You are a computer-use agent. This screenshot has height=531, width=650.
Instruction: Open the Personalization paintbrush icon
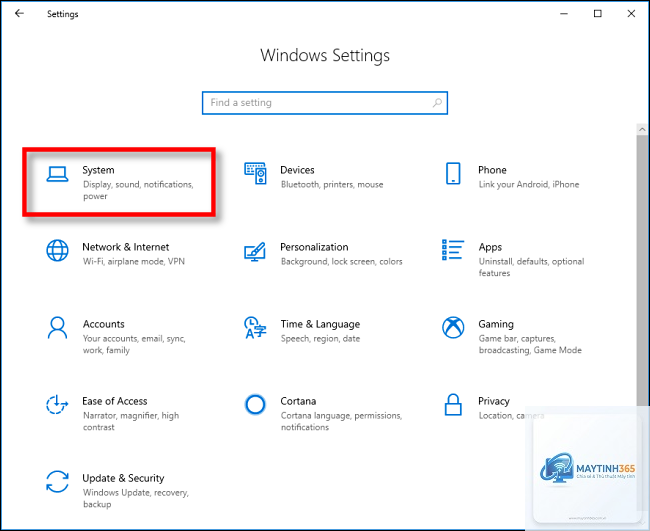tap(255, 252)
